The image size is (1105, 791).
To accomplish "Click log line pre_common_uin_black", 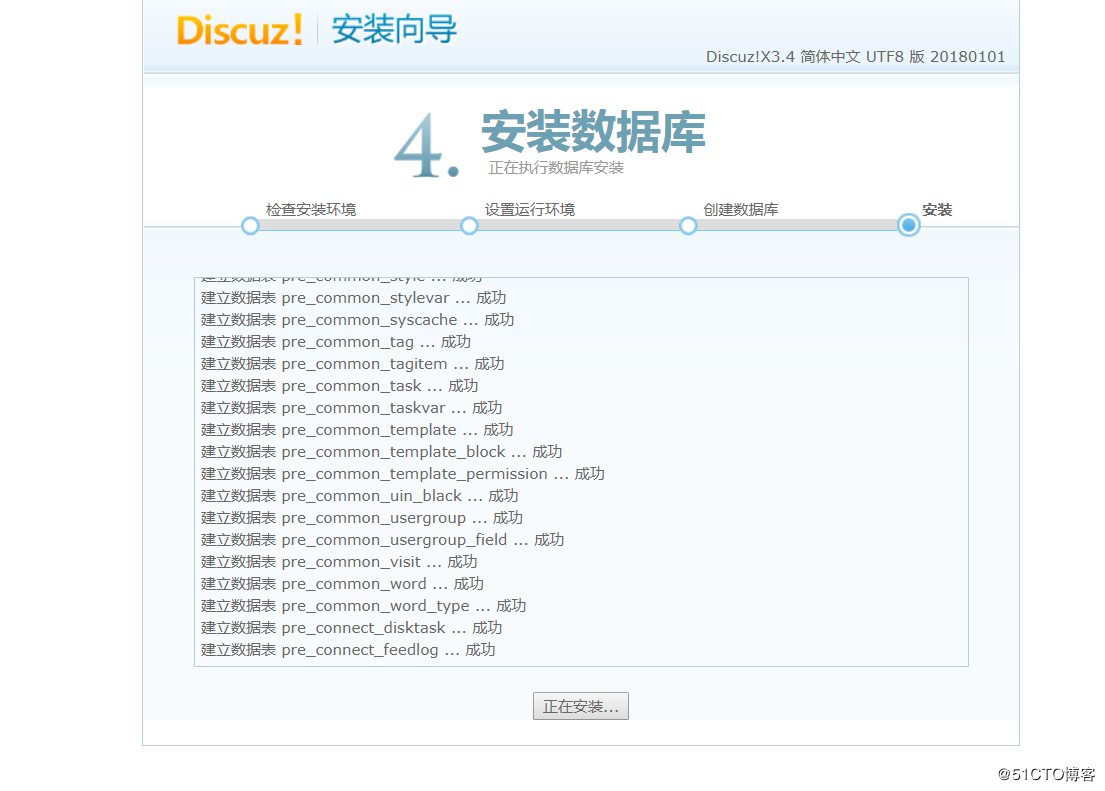I will pos(359,496).
